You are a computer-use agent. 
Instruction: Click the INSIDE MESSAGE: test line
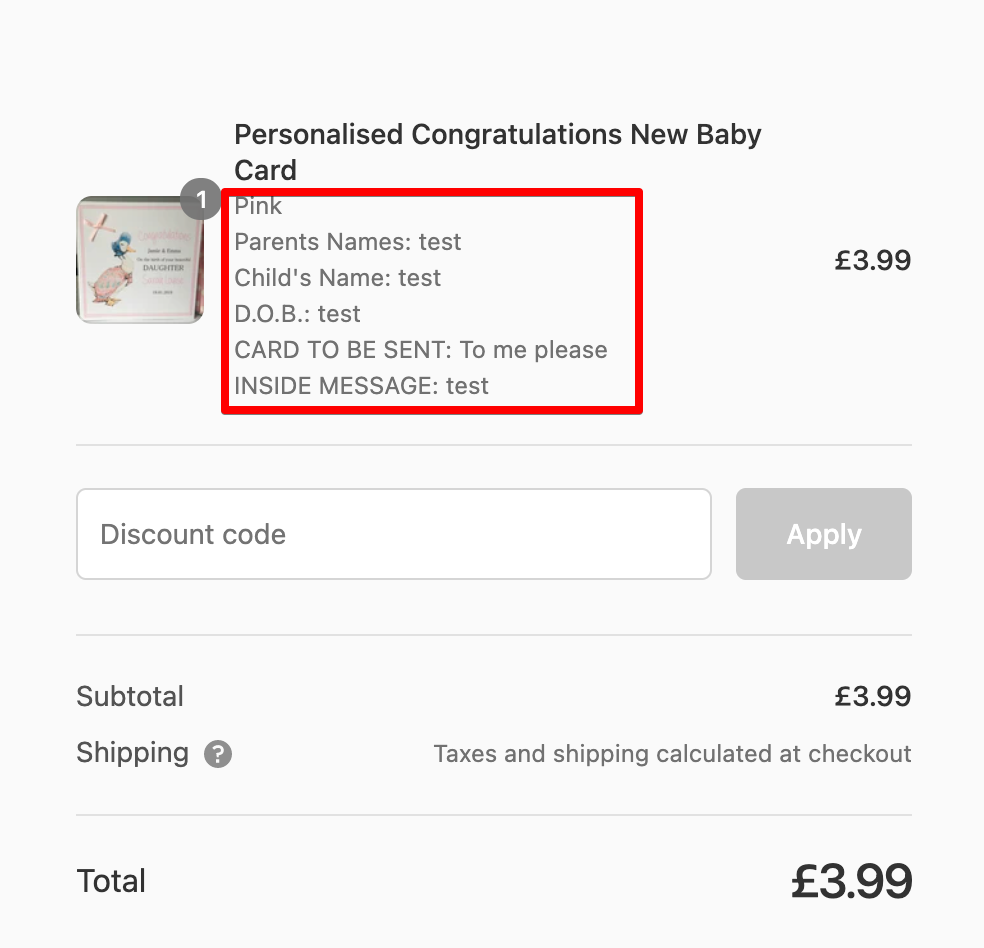(x=361, y=386)
